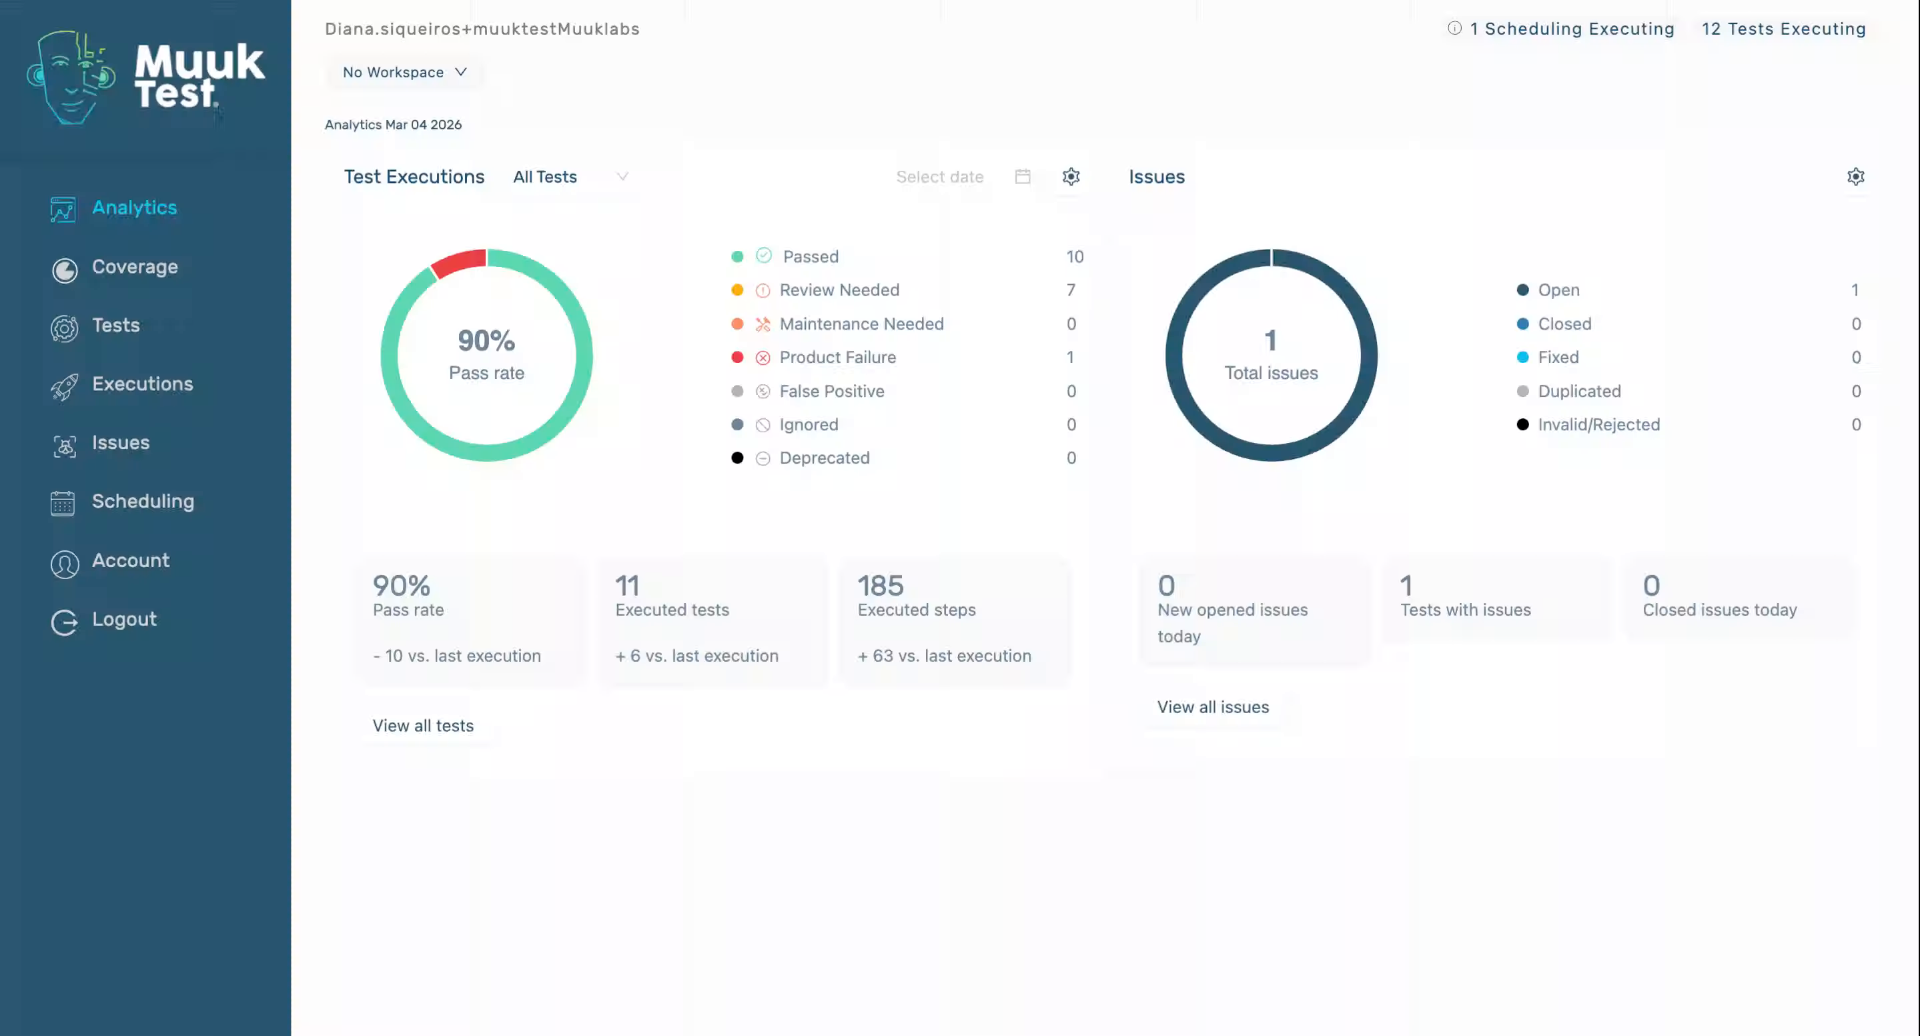Open the Issues panel settings gear

[1856, 176]
